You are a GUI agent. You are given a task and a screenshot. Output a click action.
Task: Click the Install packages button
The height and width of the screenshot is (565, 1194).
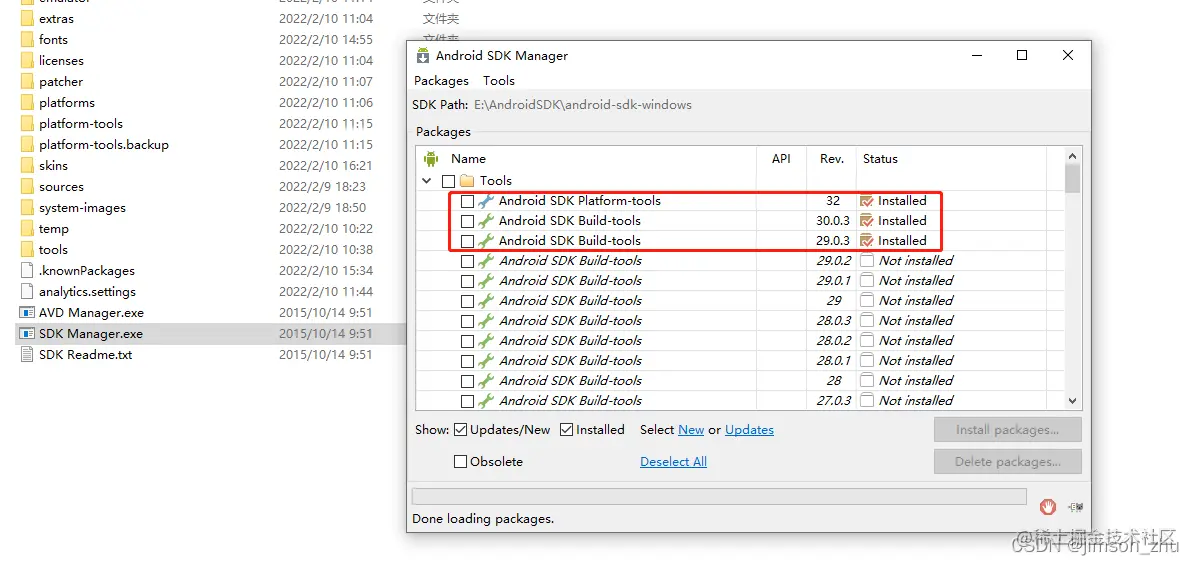pyautogui.click(x=1007, y=429)
